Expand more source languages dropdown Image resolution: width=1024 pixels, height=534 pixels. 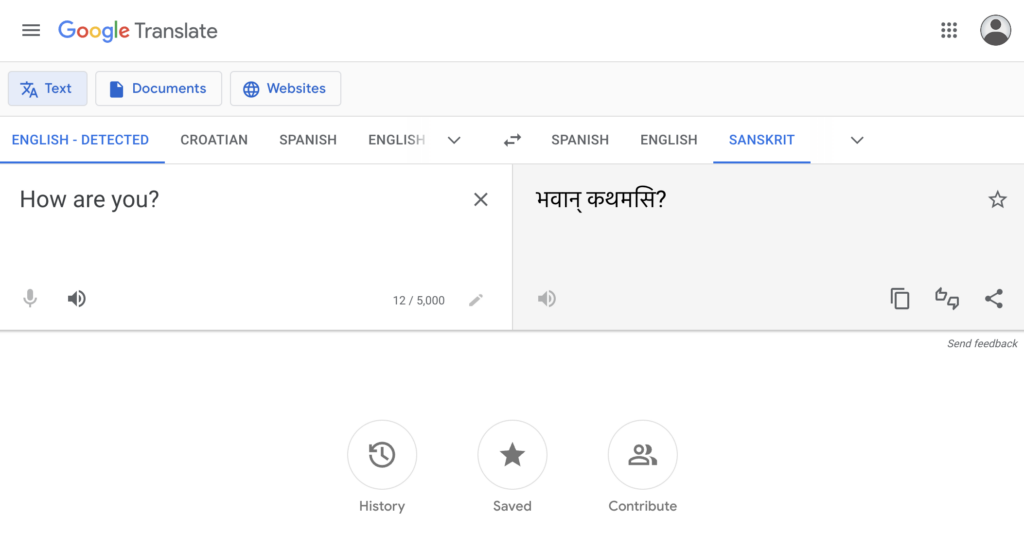[454, 140]
